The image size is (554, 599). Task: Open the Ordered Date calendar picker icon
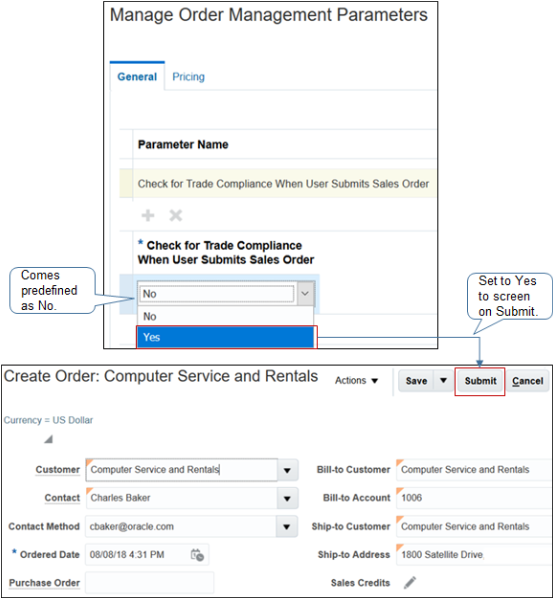pyautogui.click(x=197, y=555)
